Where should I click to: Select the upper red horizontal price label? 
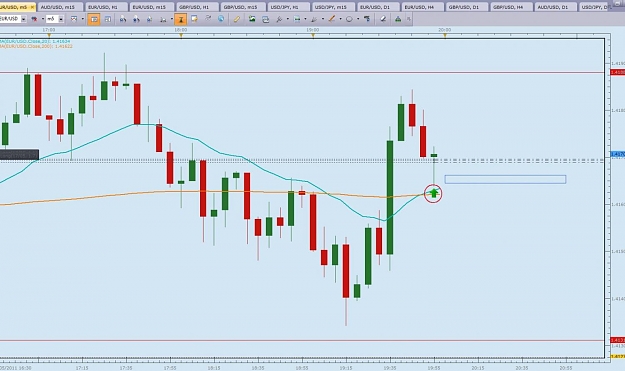coord(618,73)
